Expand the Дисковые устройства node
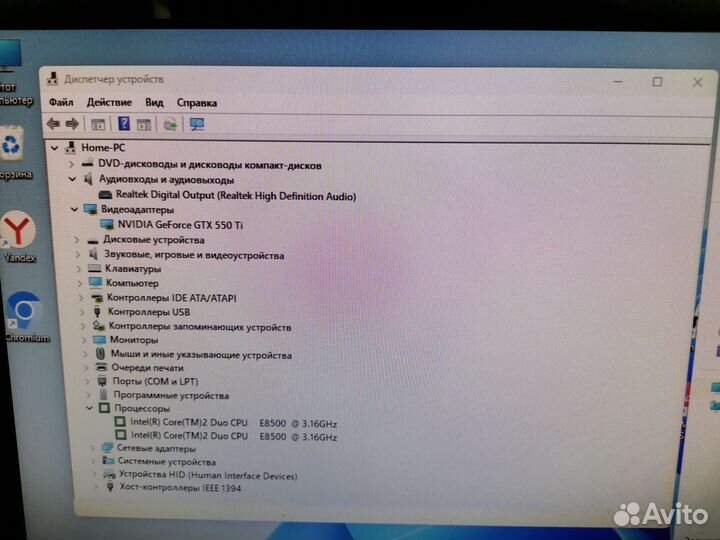Image resolution: width=720 pixels, height=540 pixels. coord(77,240)
